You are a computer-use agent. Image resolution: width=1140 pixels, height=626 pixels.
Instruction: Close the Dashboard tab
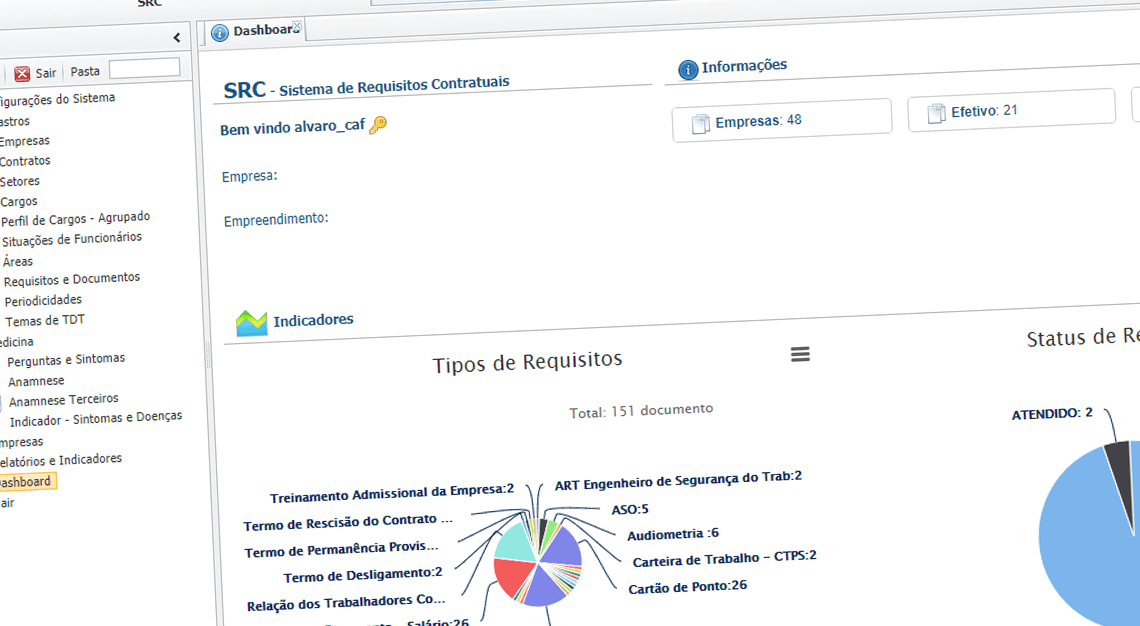pyautogui.click(x=295, y=24)
